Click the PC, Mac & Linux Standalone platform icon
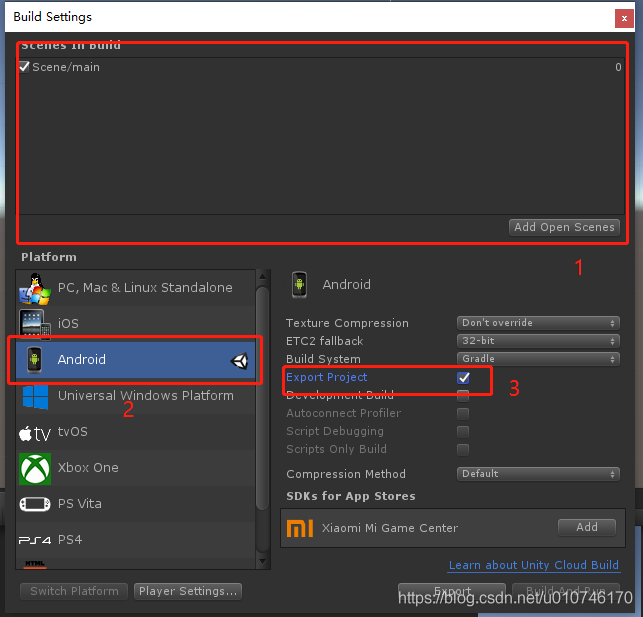This screenshot has height=617, width=643. coord(35,289)
